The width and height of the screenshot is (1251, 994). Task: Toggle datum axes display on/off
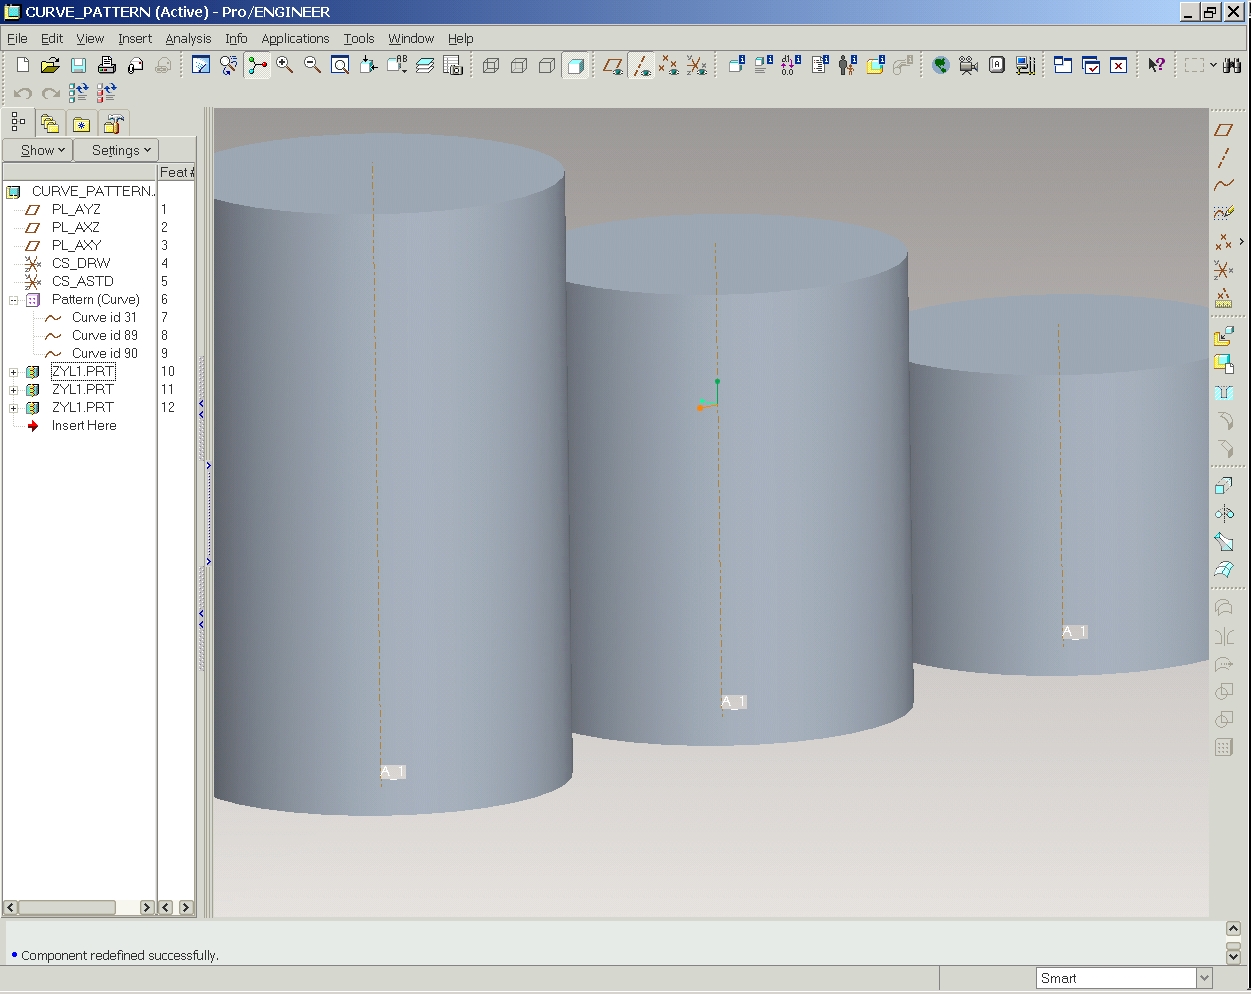pos(641,66)
